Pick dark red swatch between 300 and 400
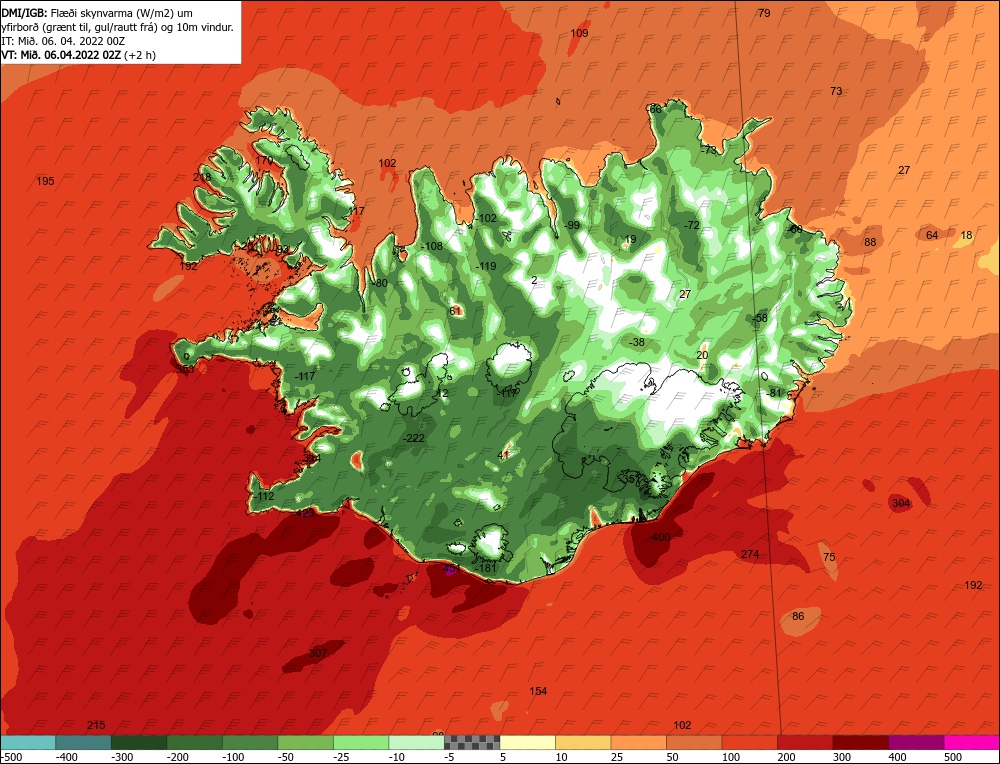1000x764 pixels. pyautogui.click(x=860, y=742)
